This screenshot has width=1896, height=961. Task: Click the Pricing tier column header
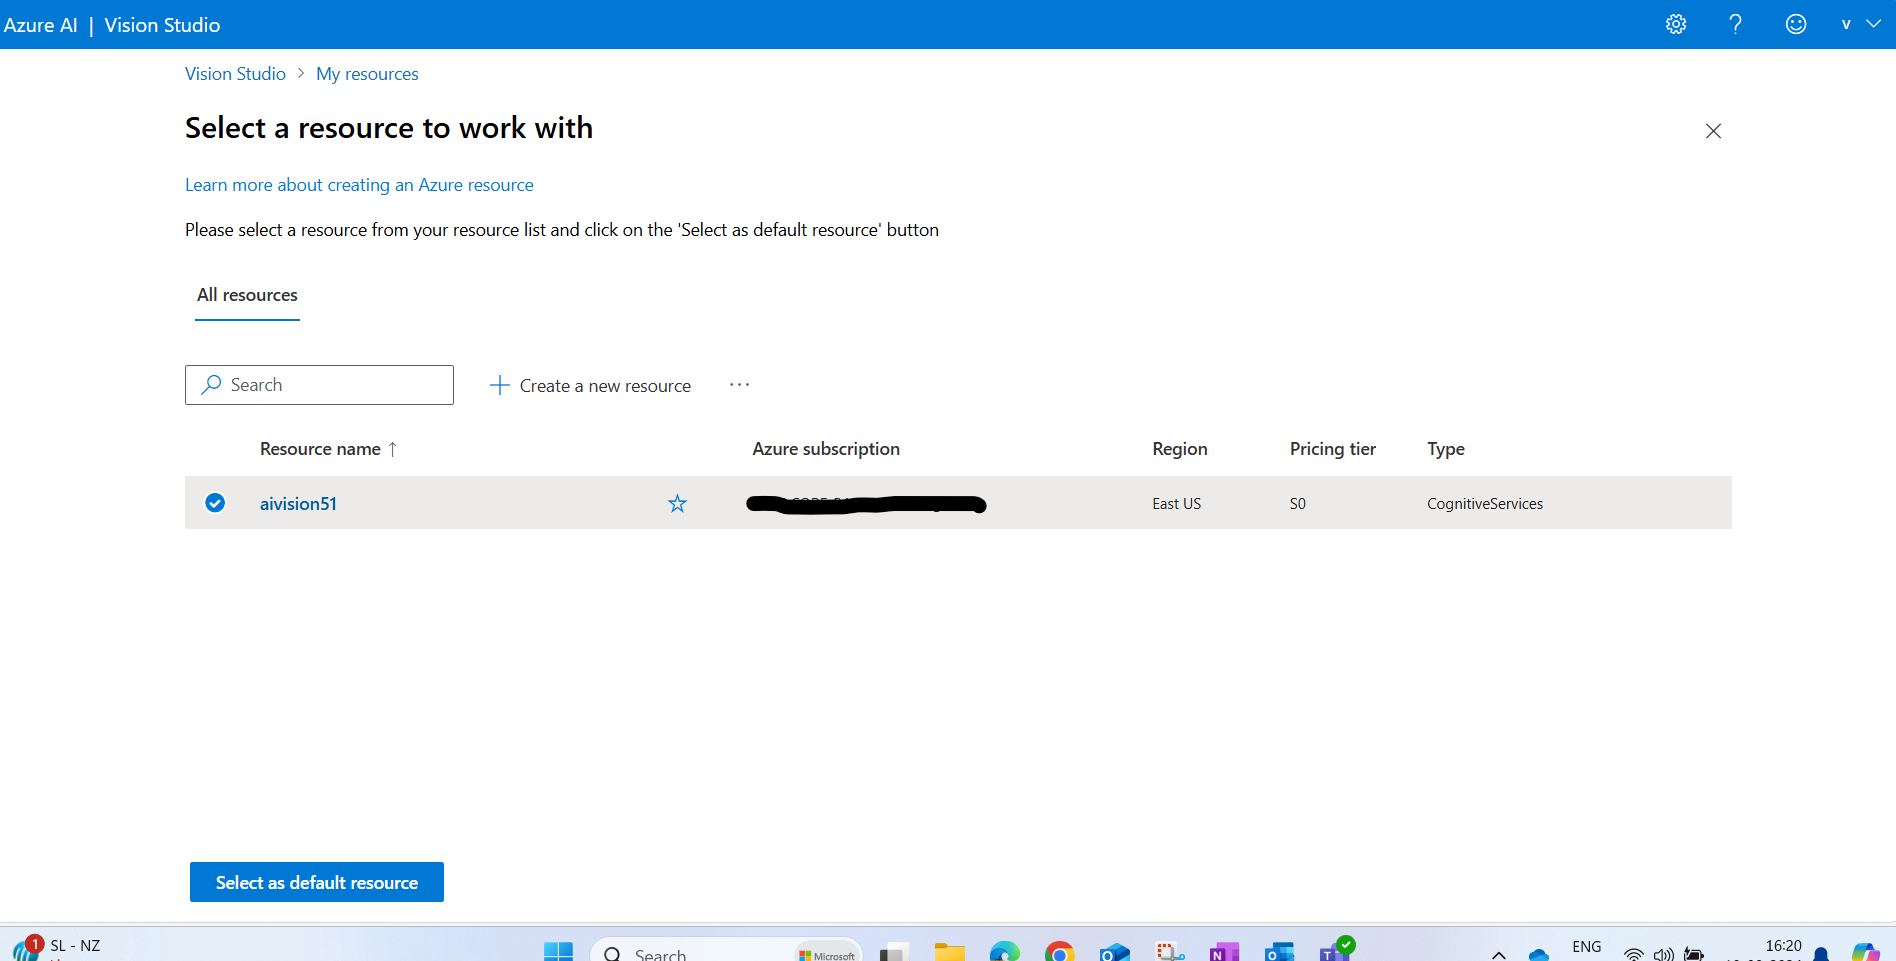pyautogui.click(x=1332, y=449)
